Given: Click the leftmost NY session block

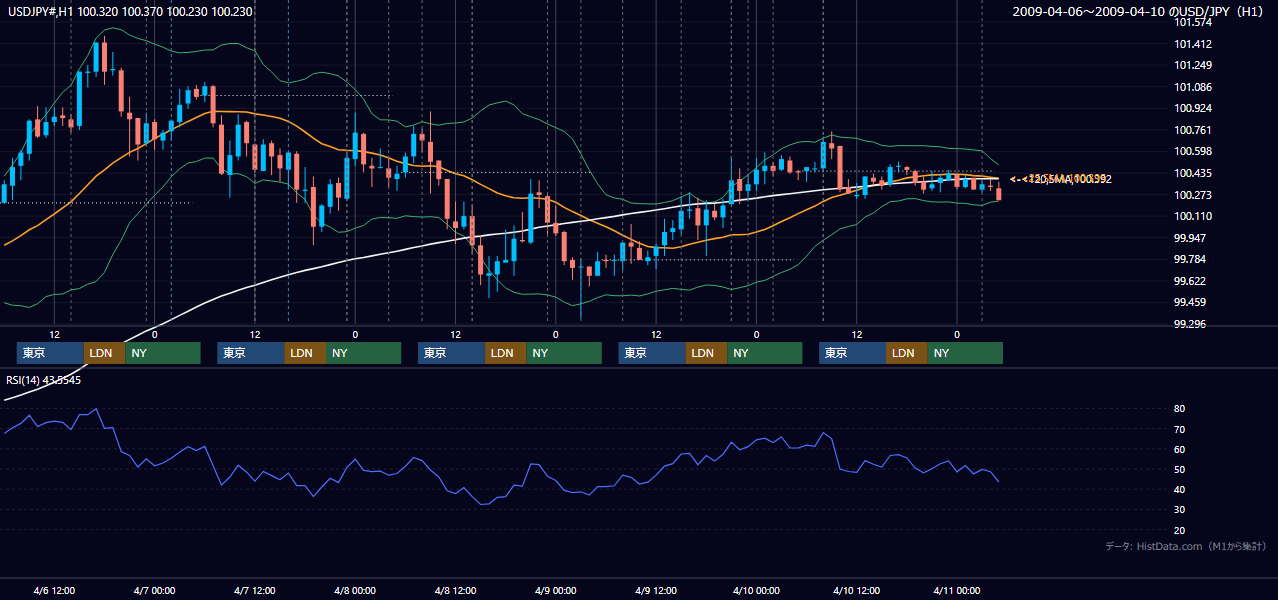Looking at the screenshot, I should tap(163, 353).
